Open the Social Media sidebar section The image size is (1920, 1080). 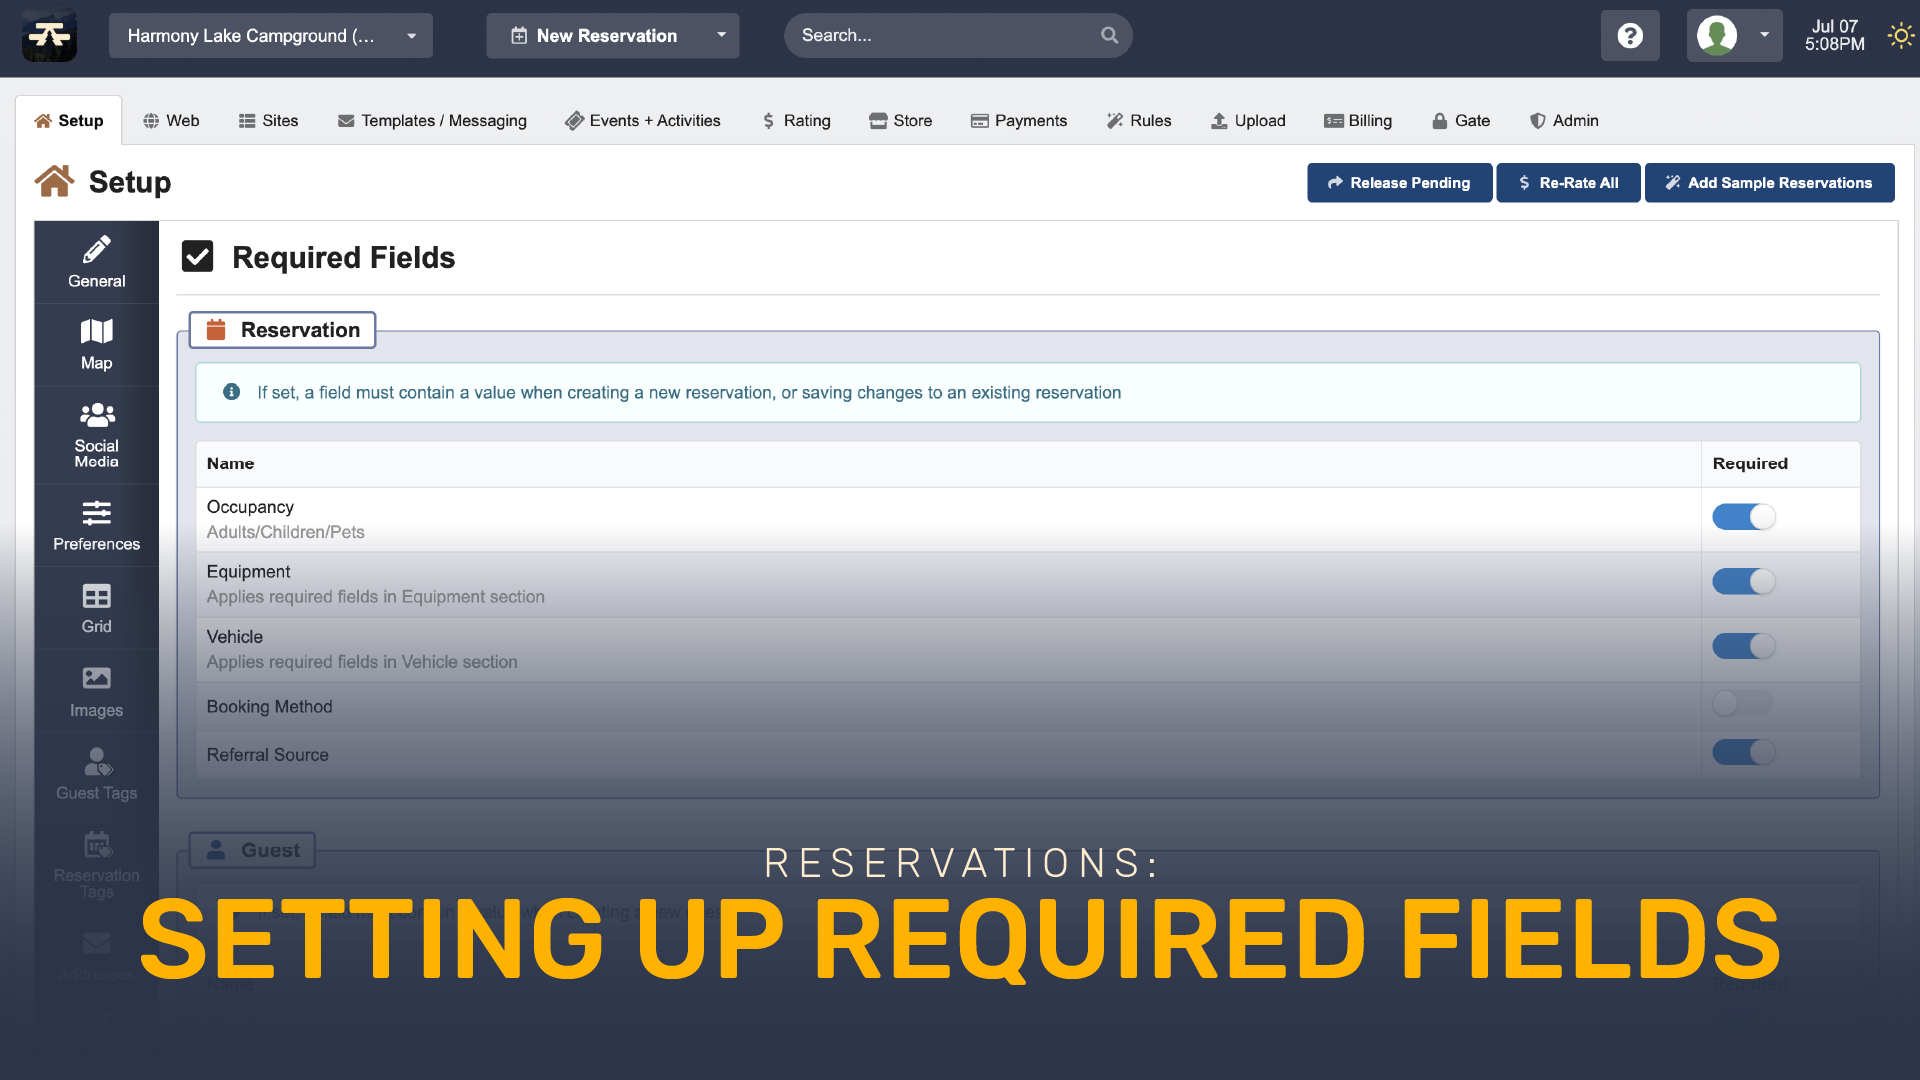(96, 435)
